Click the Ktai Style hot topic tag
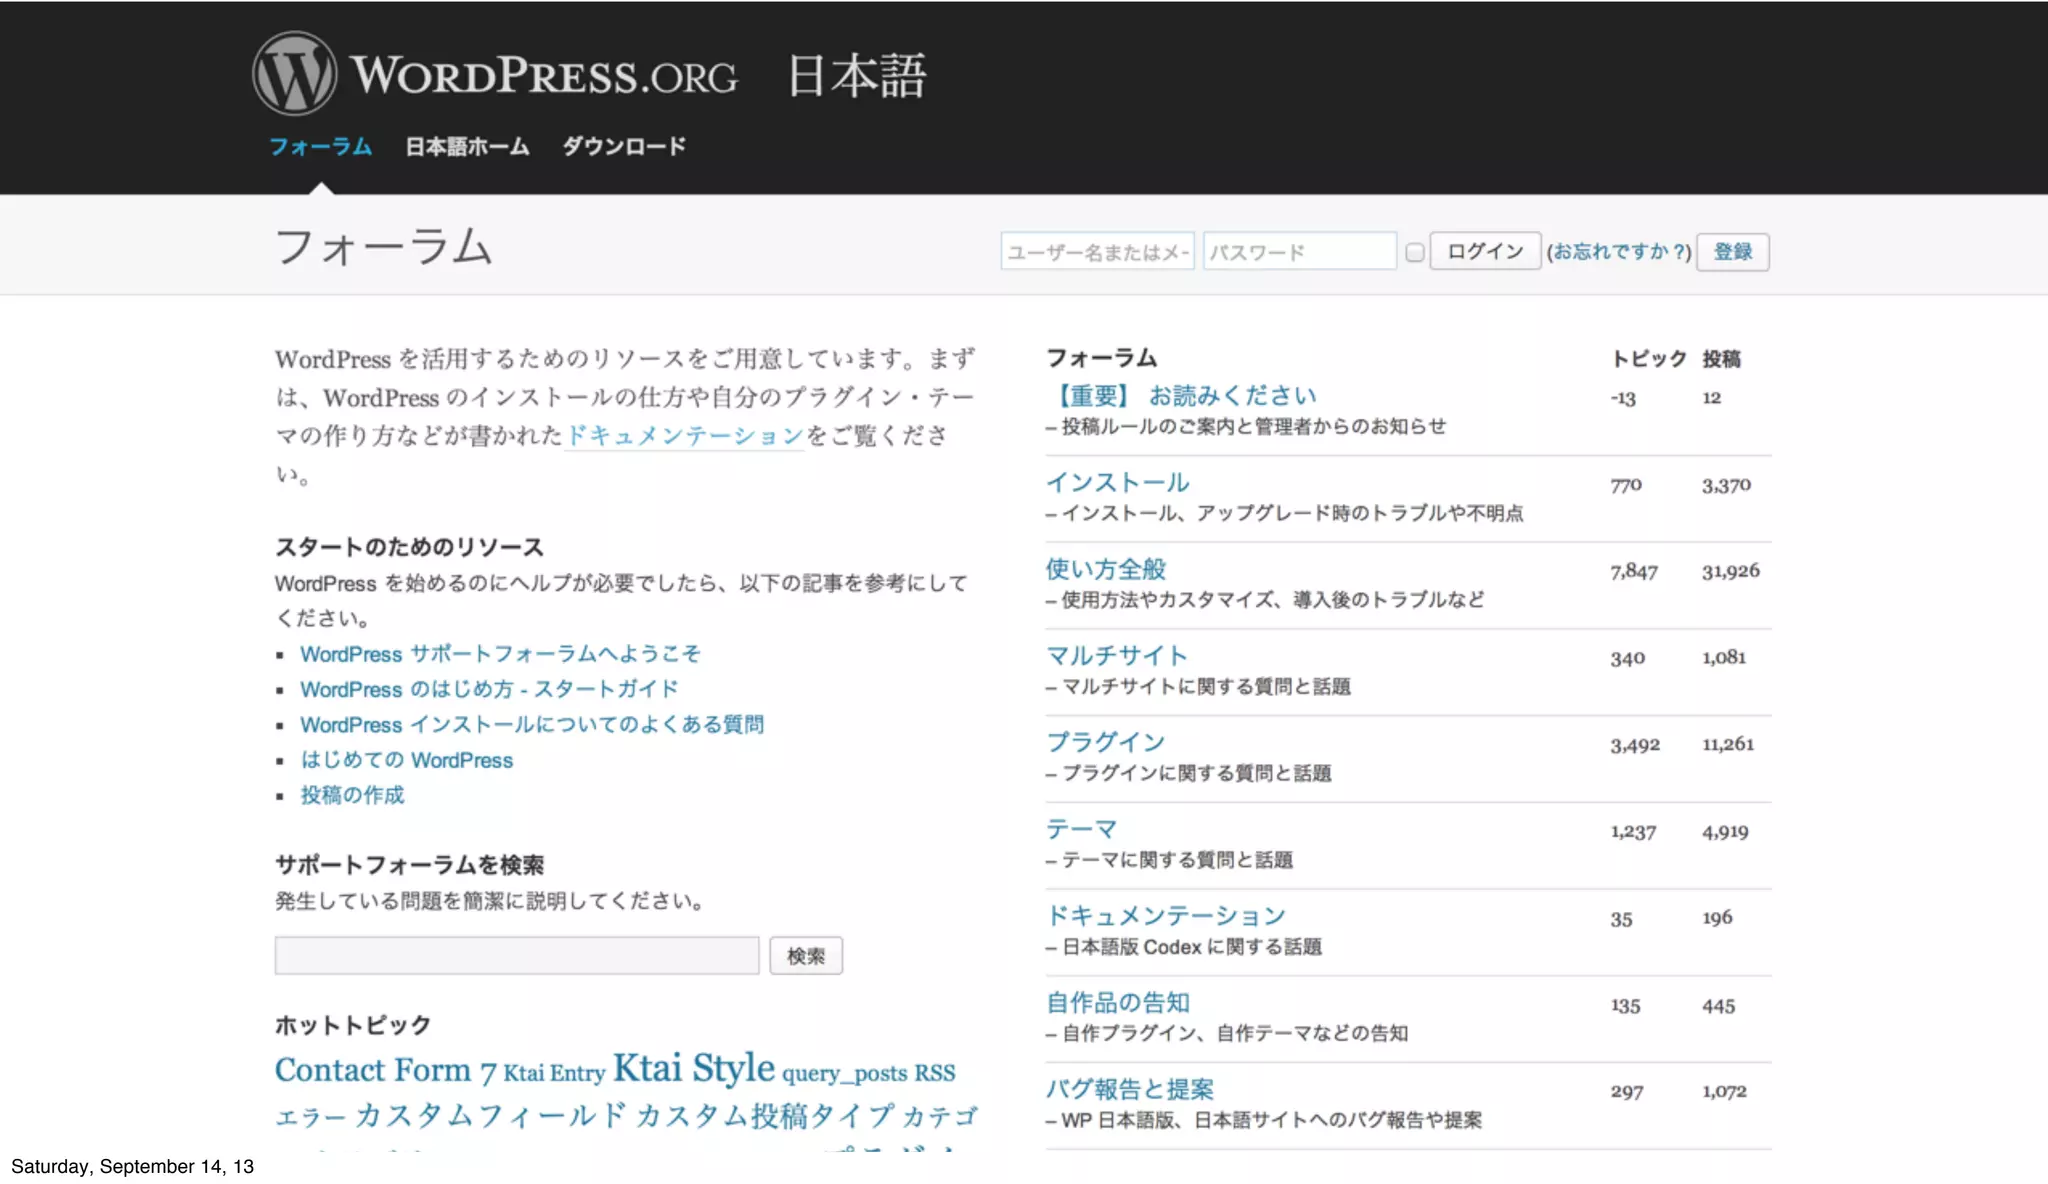 click(x=693, y=1068)
